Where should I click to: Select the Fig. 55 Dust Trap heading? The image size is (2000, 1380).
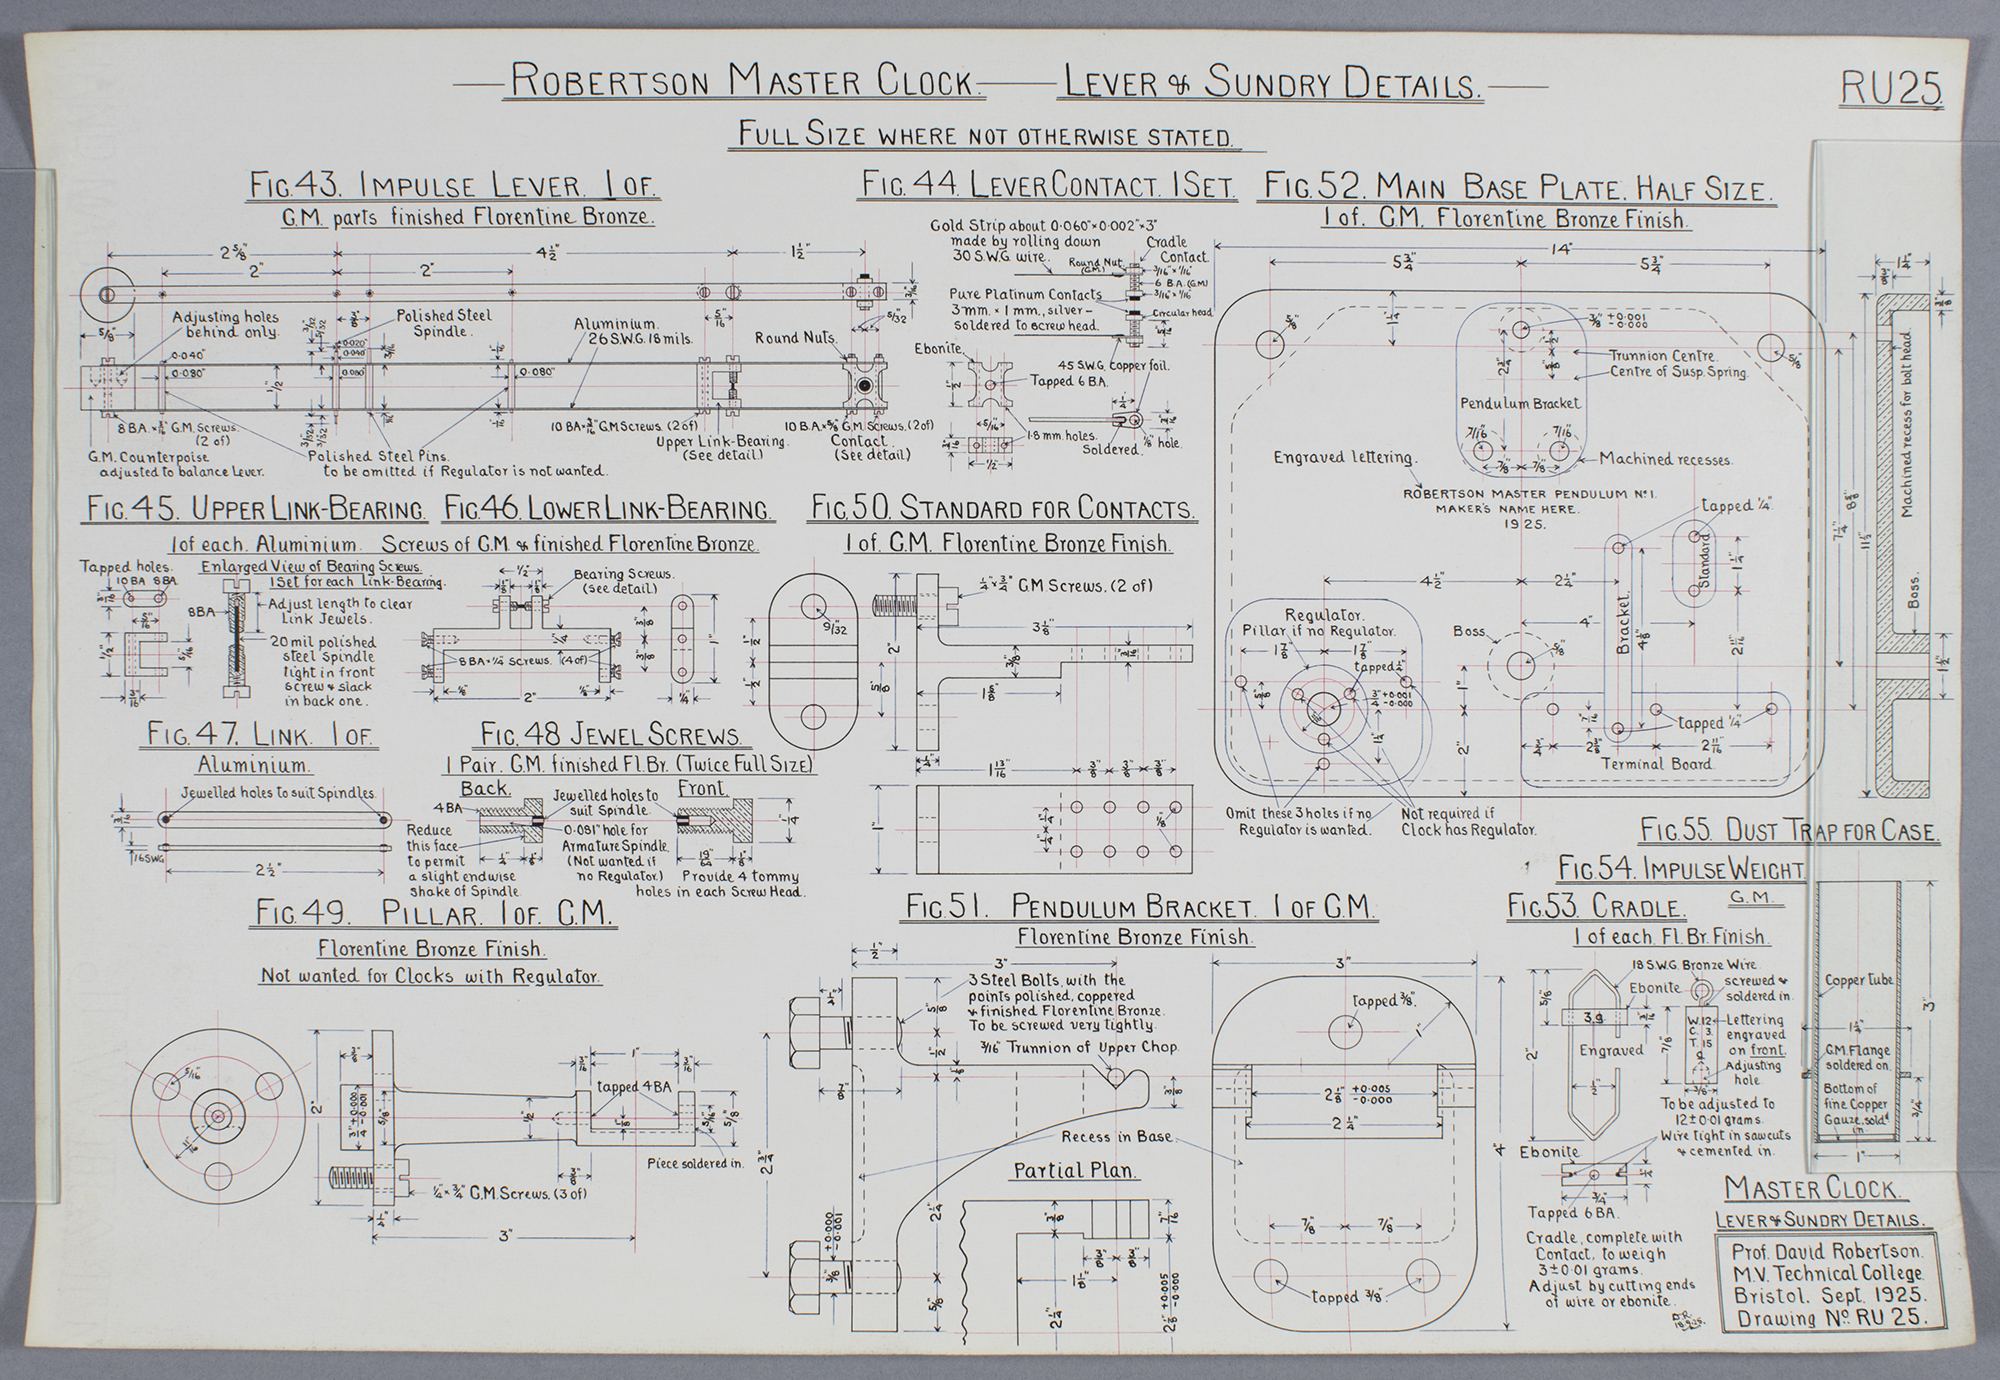1789,830
